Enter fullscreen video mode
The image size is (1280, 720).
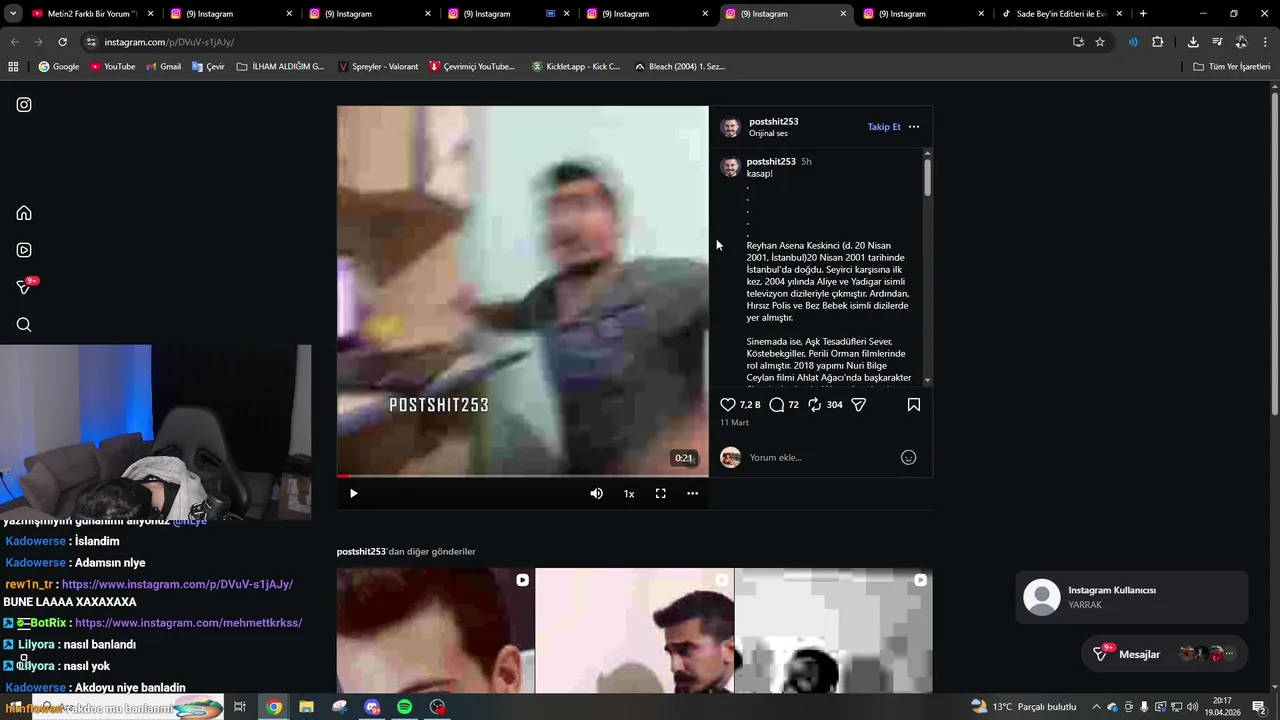(660, 493)
